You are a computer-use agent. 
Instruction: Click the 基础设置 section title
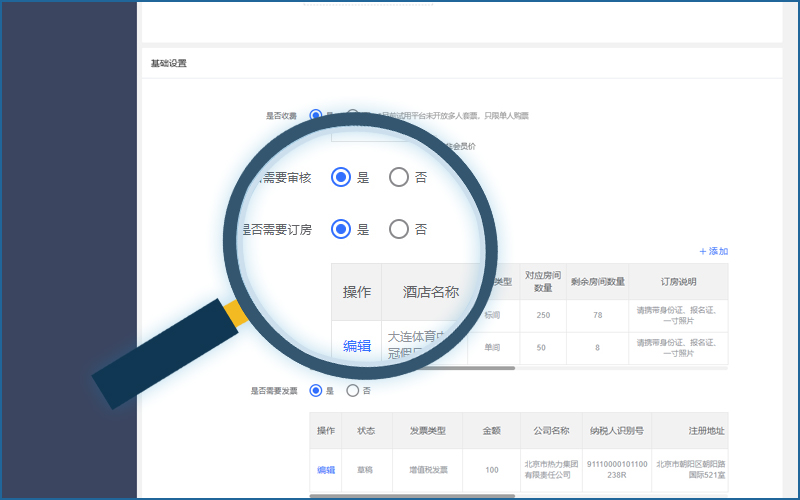click(x=169, y=63)
